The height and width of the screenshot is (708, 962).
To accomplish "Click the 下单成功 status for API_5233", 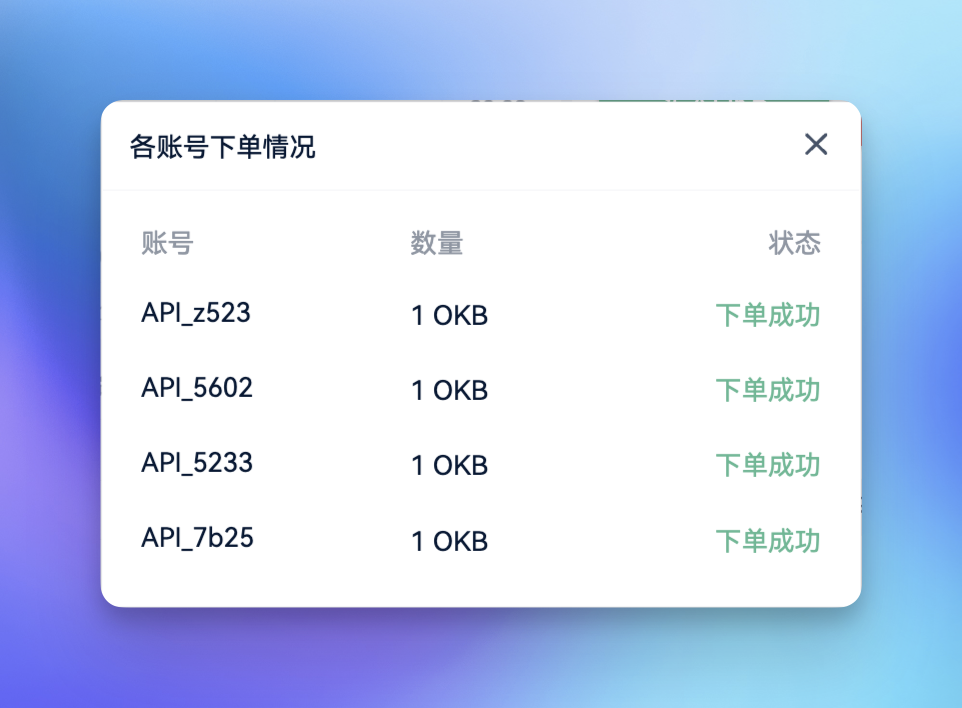I will pyautogui.click(x=766, y=465).
